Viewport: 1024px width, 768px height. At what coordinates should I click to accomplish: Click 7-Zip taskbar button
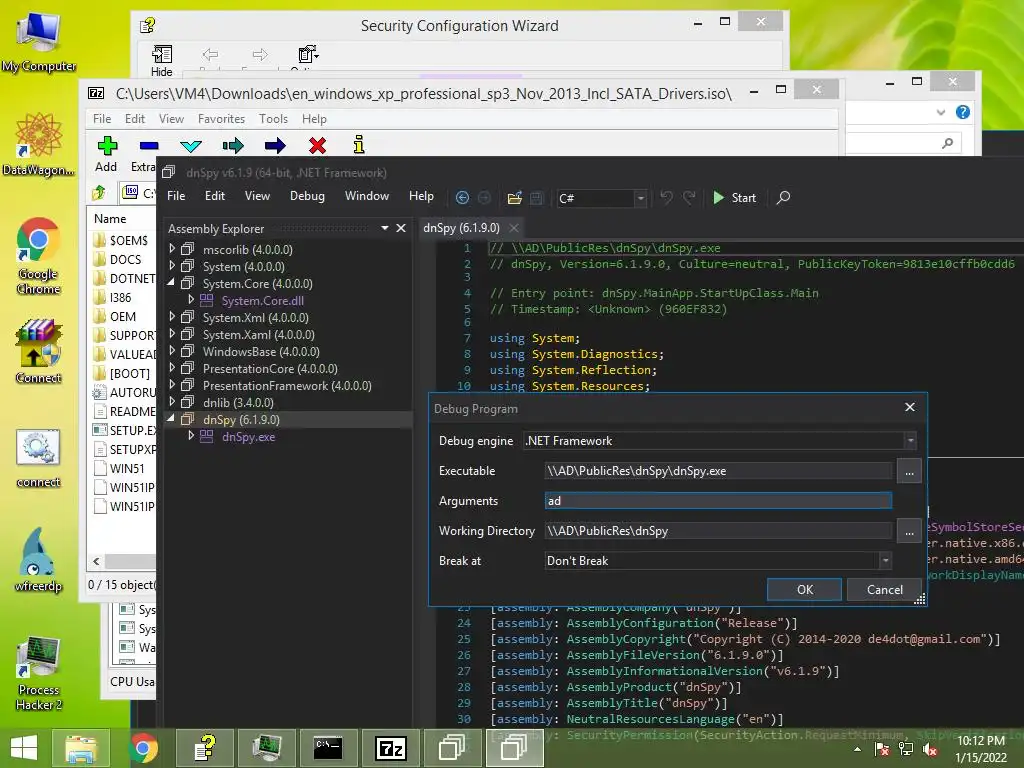391,748
